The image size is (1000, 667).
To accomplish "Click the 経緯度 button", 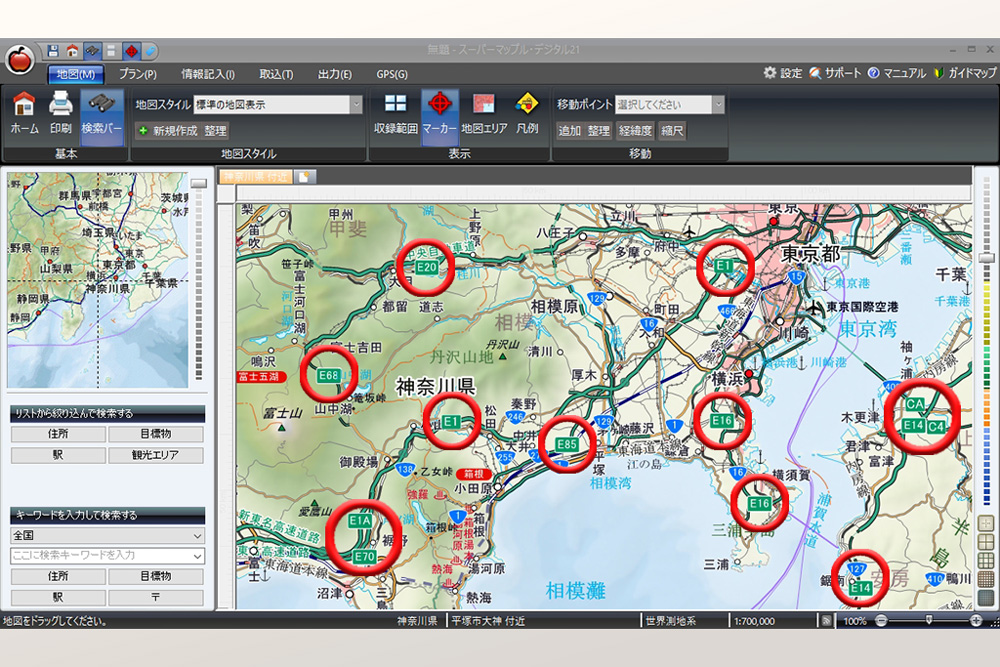I will coord(635,131).
